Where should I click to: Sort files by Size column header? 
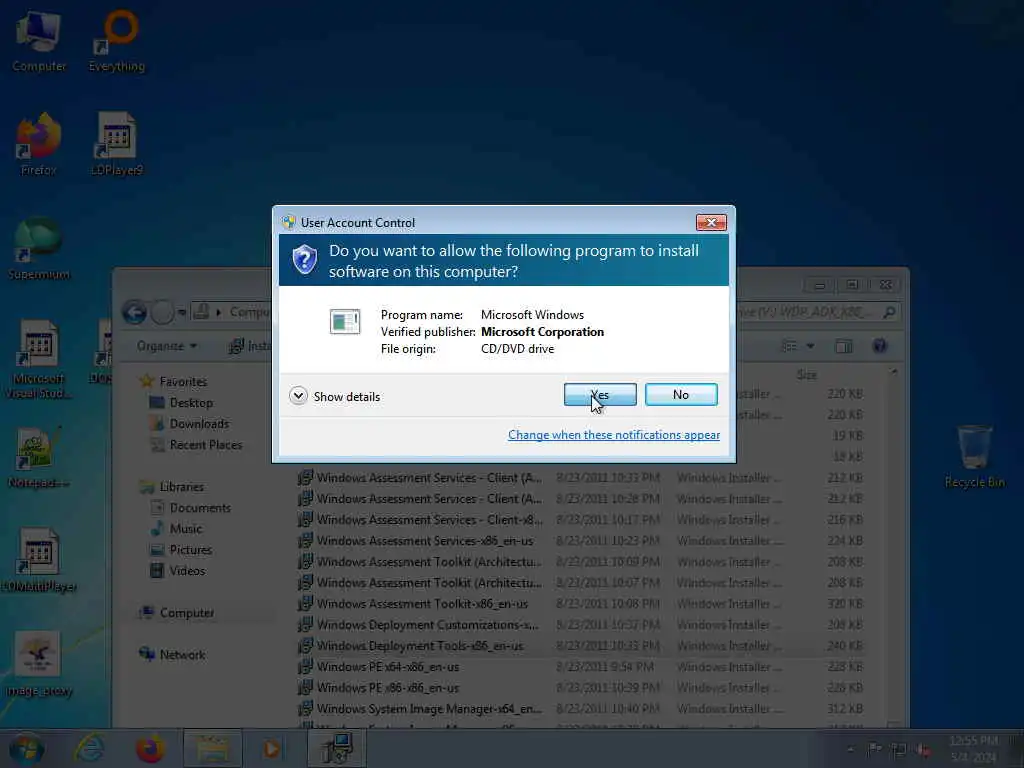tap(807, 375)
